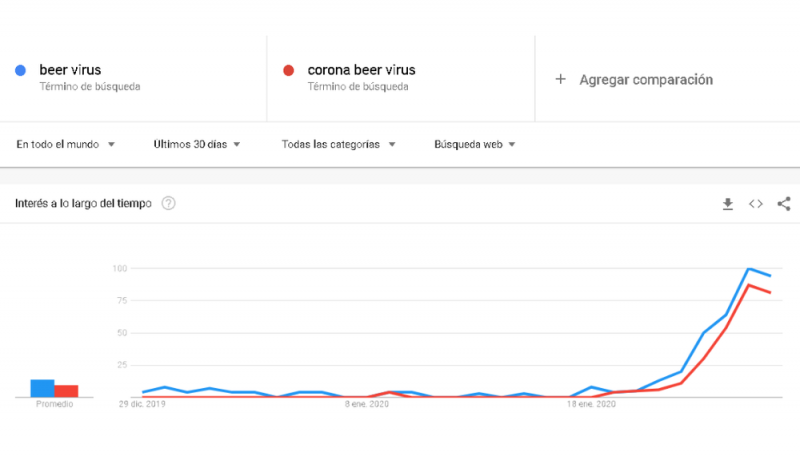Click 'Agregar comparación' text
800x456 pixels.
[x=646, y=79]
